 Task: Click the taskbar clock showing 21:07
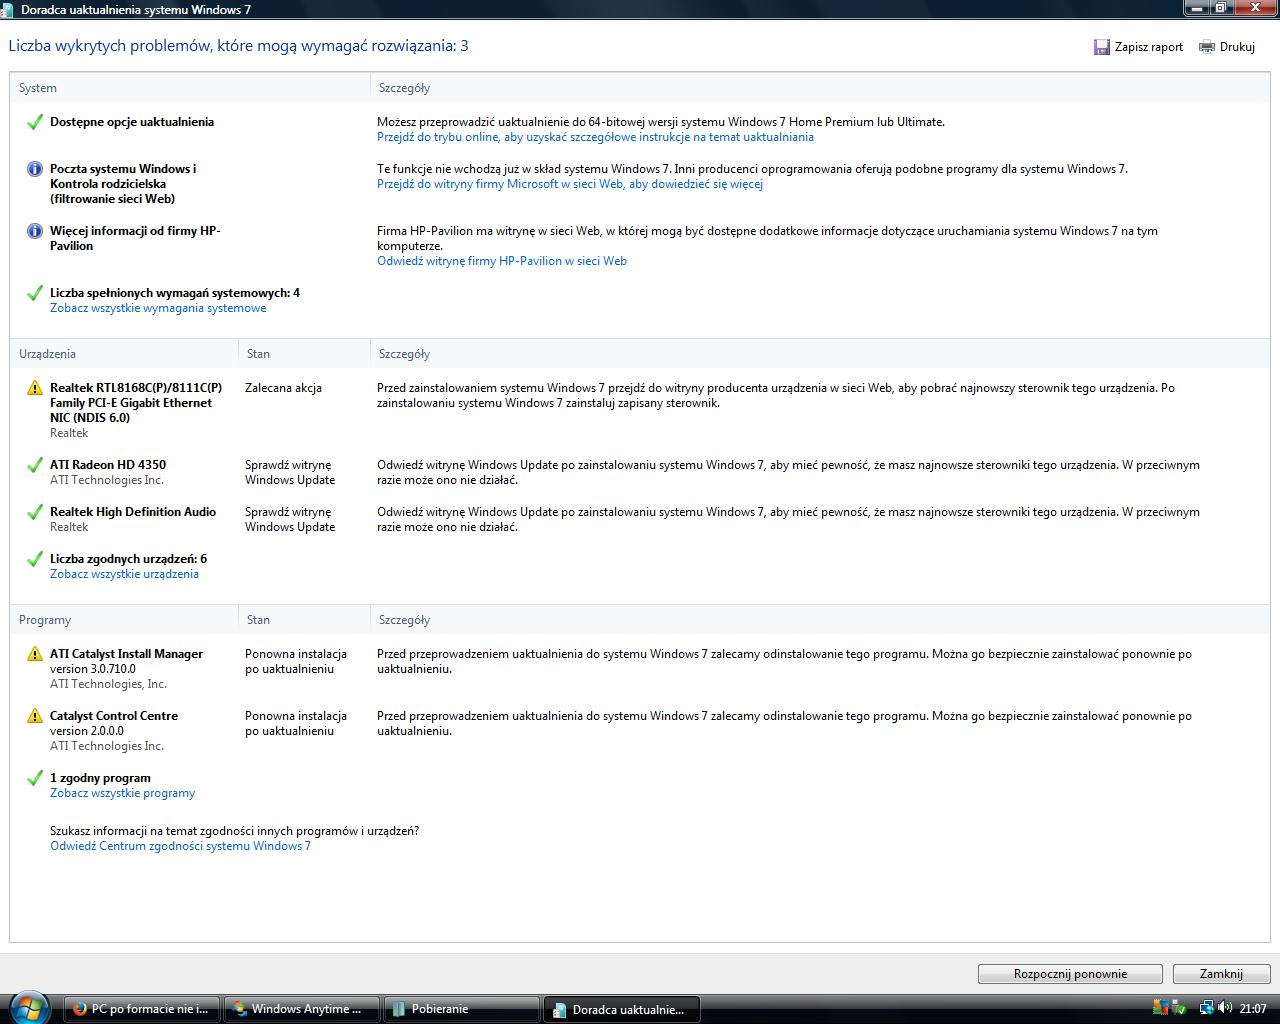(1253, 1008)
